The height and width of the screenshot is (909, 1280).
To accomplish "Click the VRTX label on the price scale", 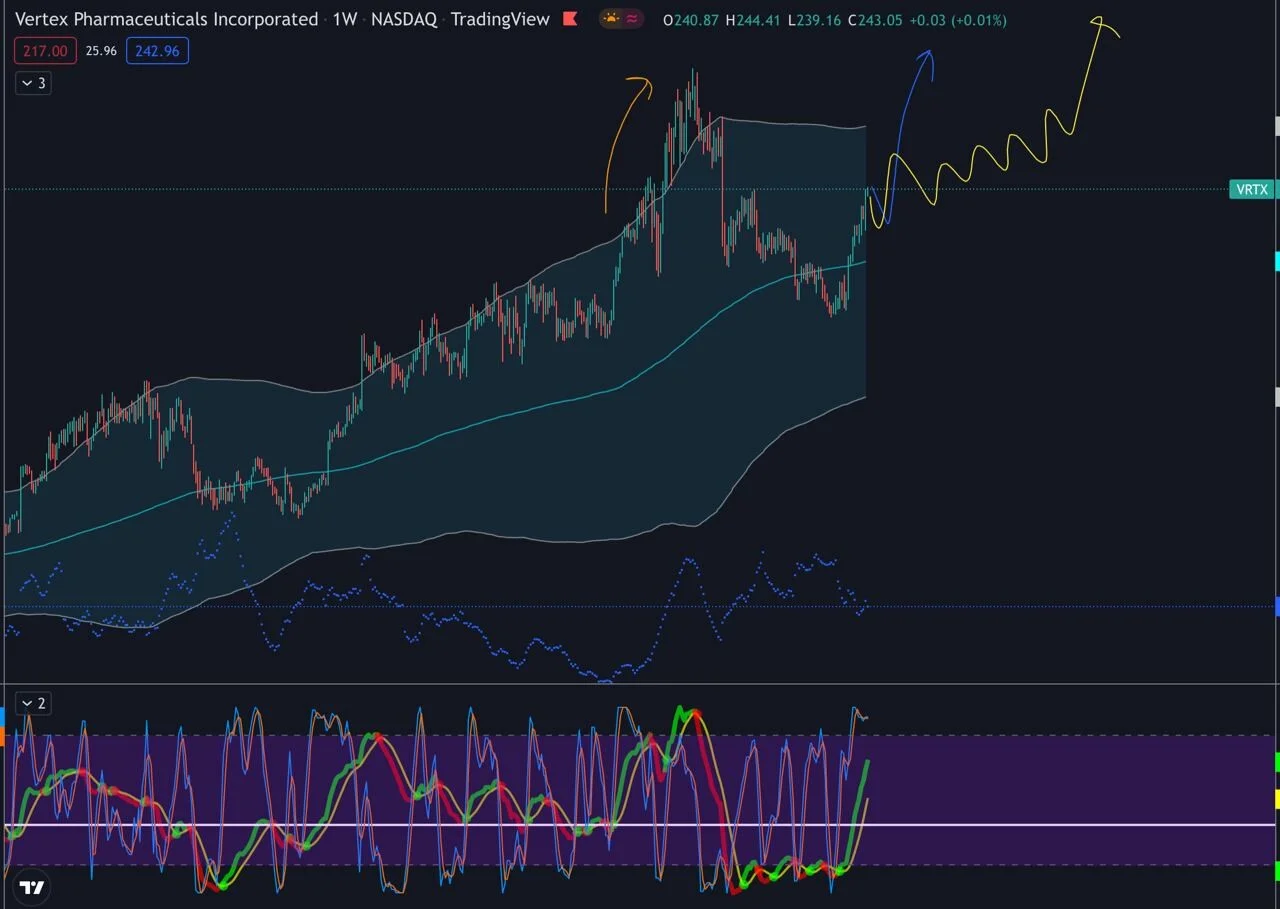I will [x=1251, y=189].
